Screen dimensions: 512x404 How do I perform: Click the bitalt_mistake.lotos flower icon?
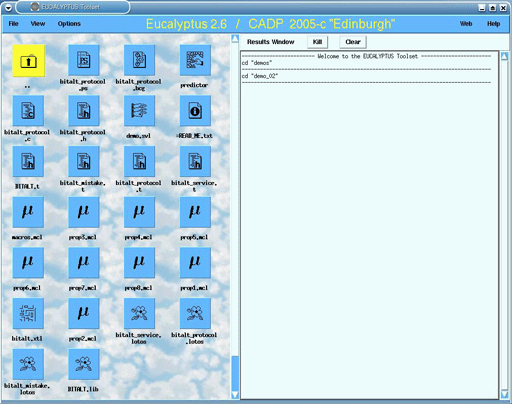(x=28, y=364)
